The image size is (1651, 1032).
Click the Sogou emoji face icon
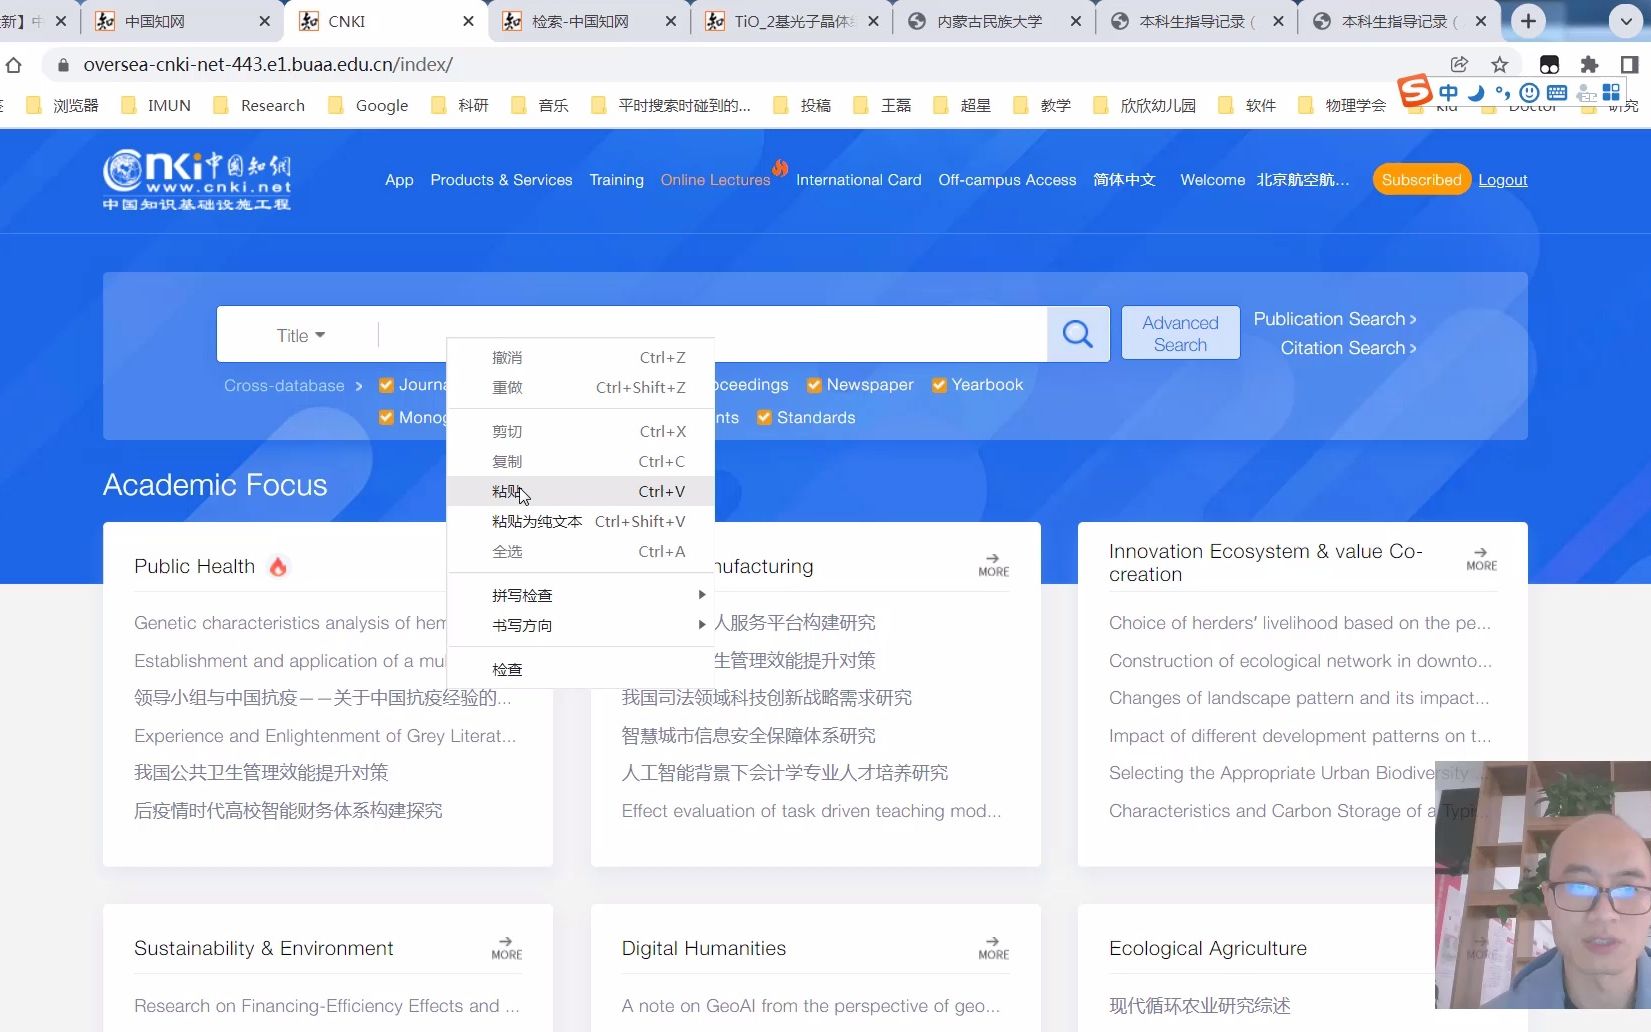(x=1529, y=93)
